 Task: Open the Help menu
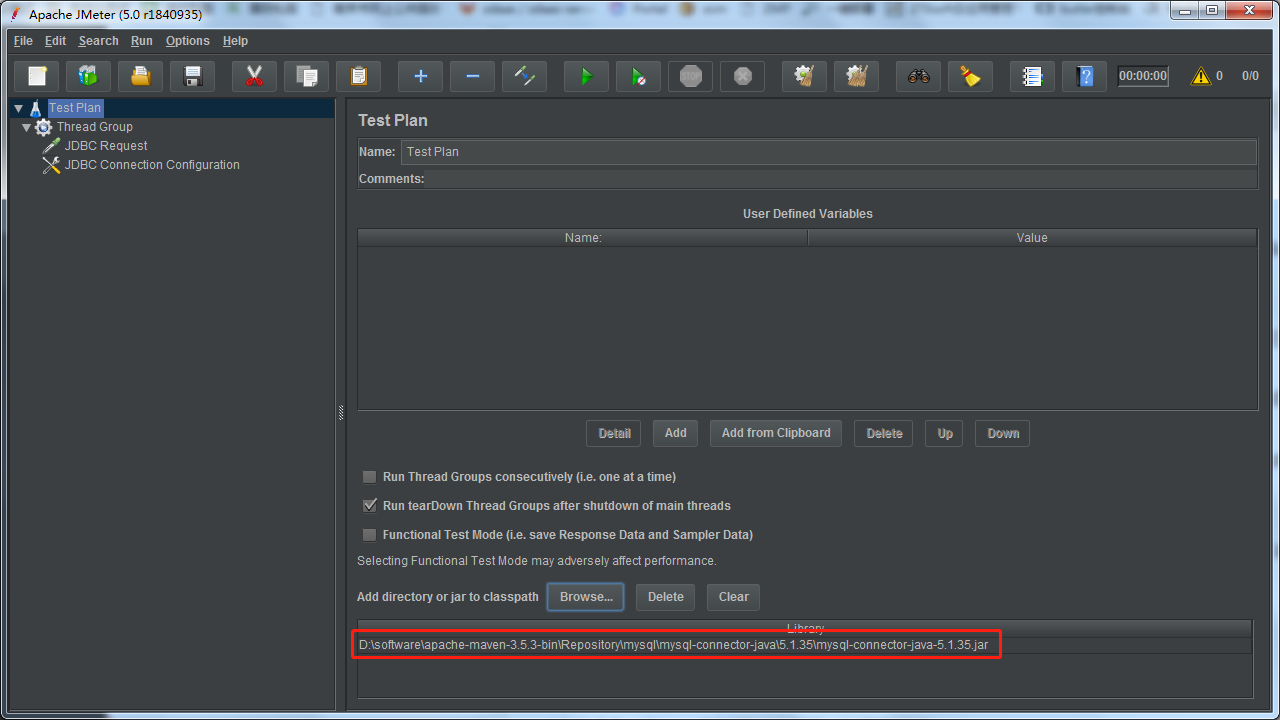point(235,41)
